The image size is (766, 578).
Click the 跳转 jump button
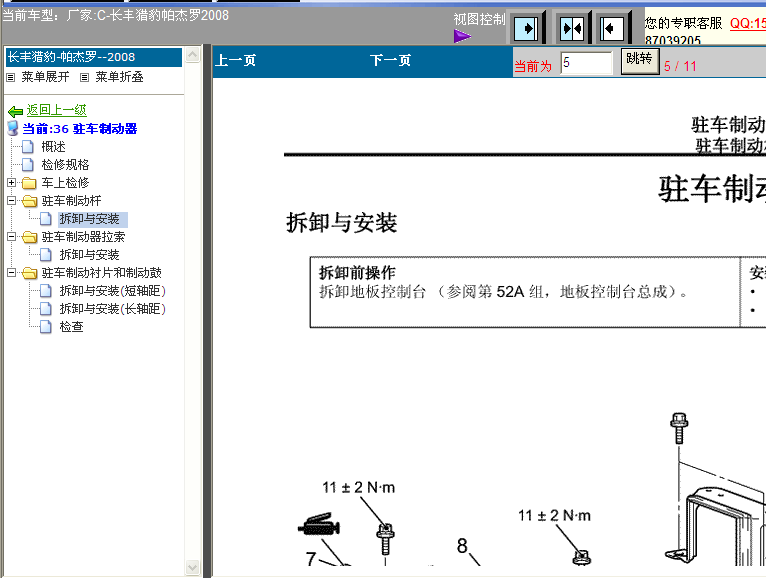point(639,61)
